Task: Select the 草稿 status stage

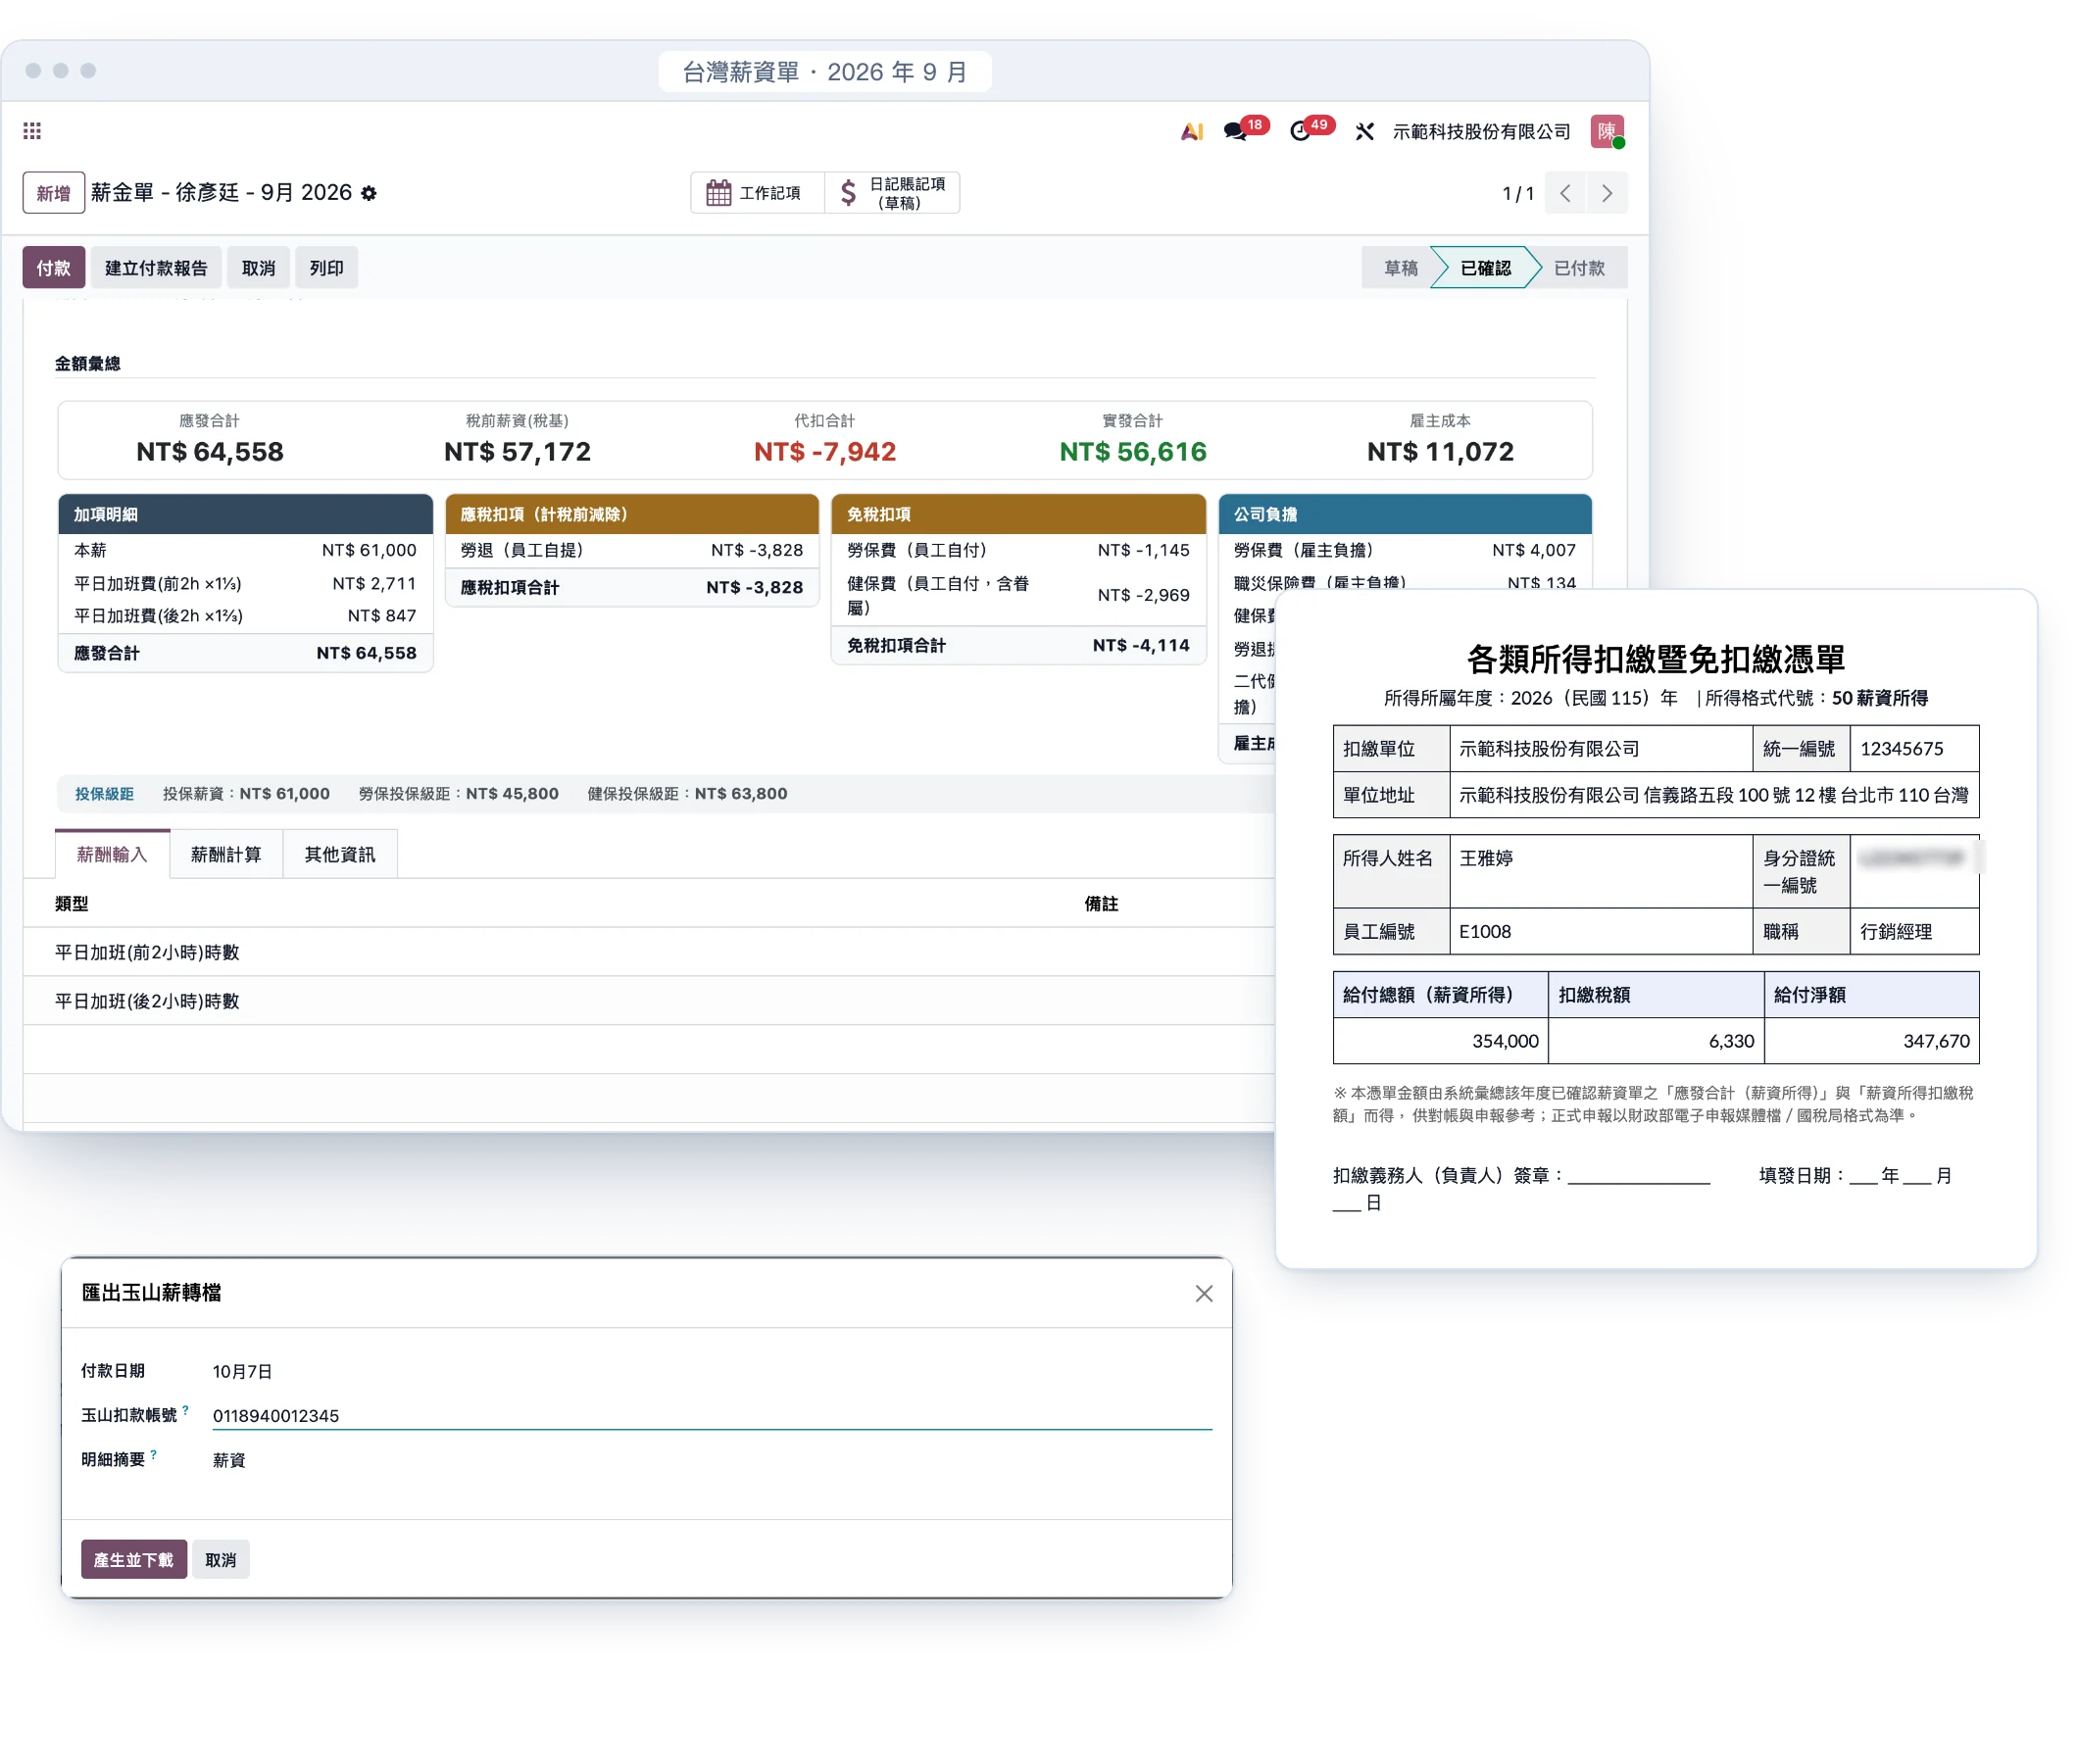Action: [x=1399, y=268]
